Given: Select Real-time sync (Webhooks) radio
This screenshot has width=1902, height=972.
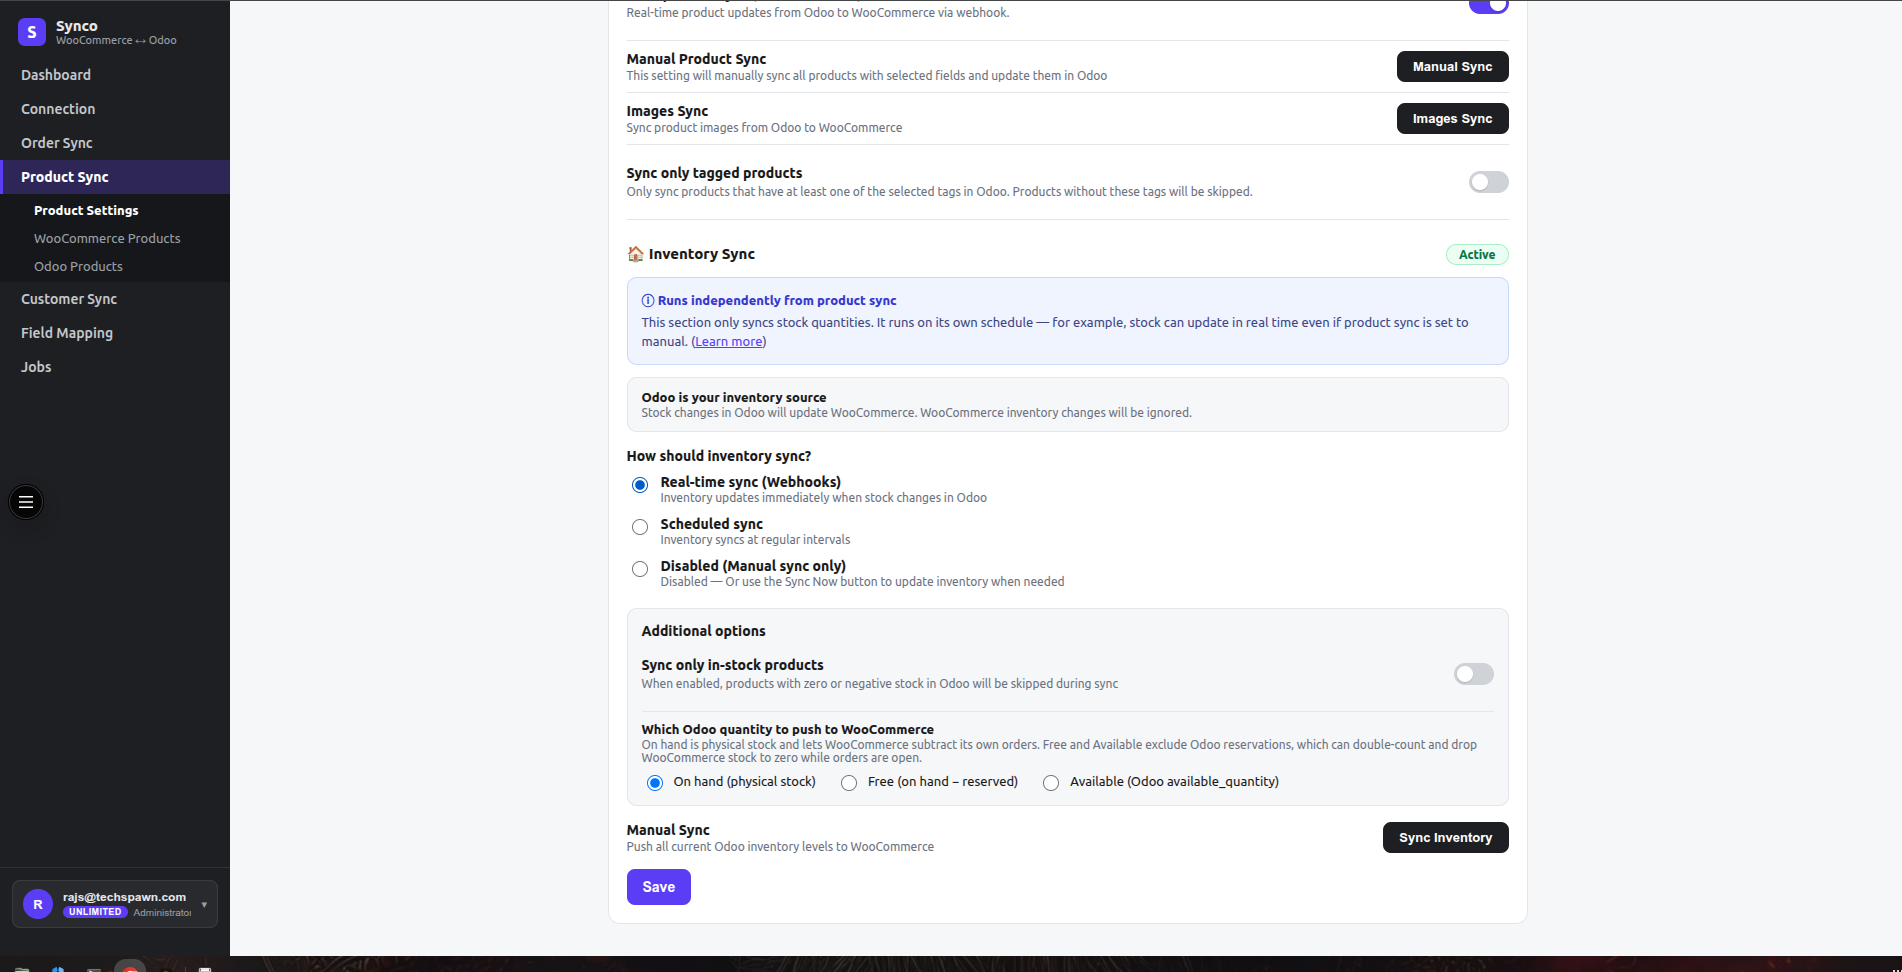Looking at the screenshot, I should pyautogui.click(x=640, y=485).
